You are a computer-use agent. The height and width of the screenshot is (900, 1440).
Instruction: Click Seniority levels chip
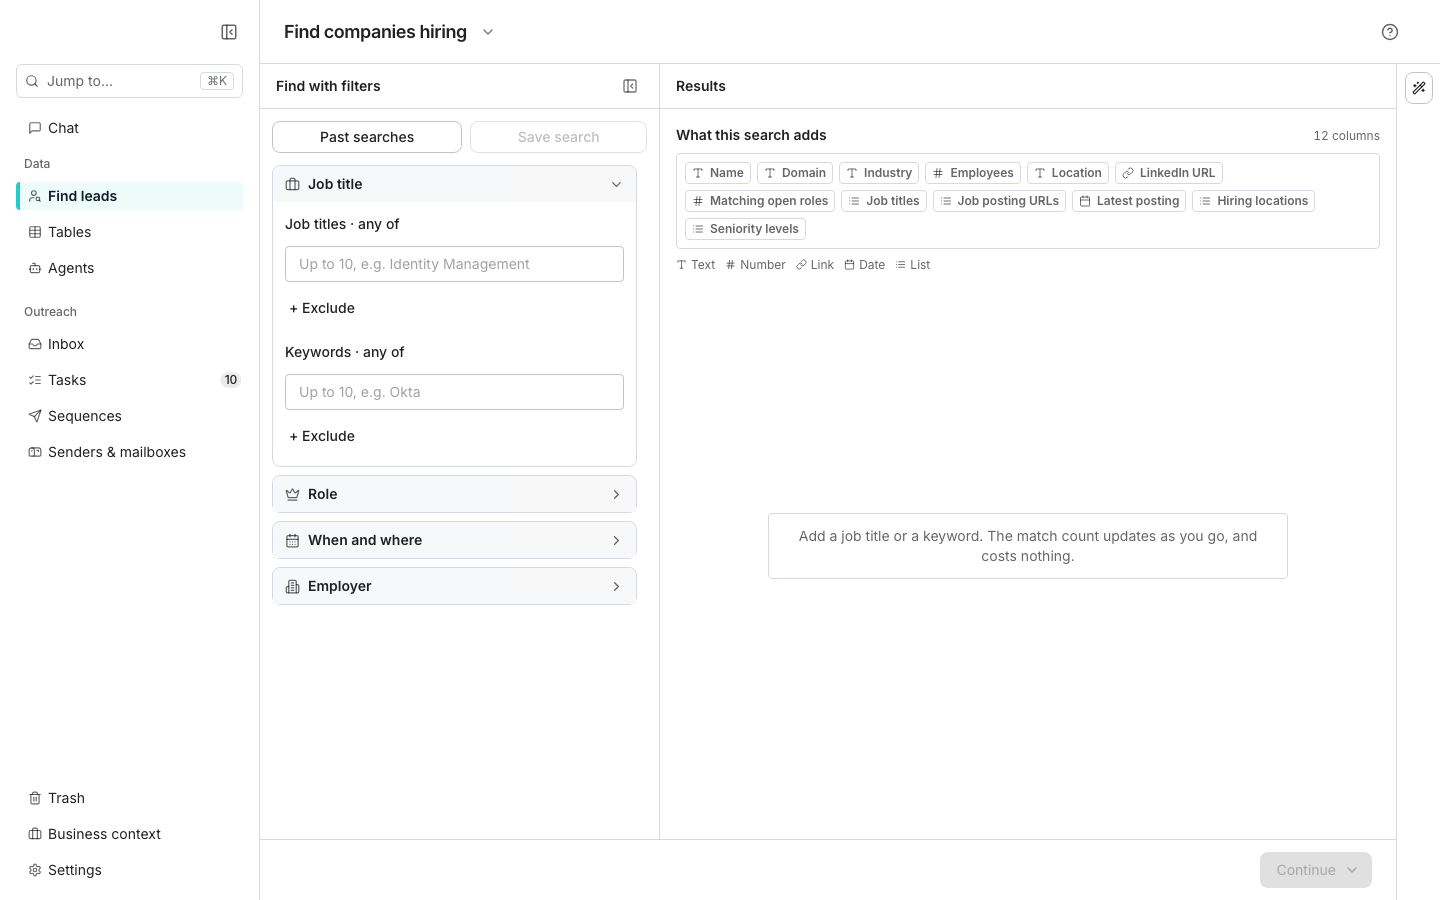pos(745,229)
